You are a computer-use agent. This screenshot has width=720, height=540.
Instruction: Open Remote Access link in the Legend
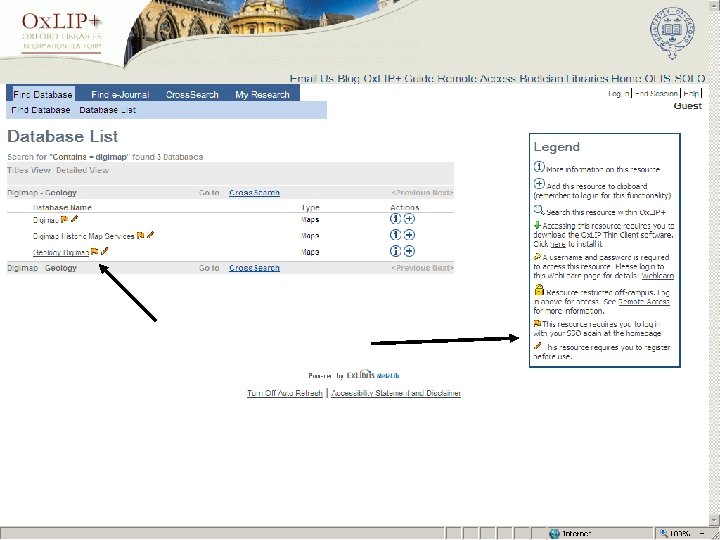point(643,302)
